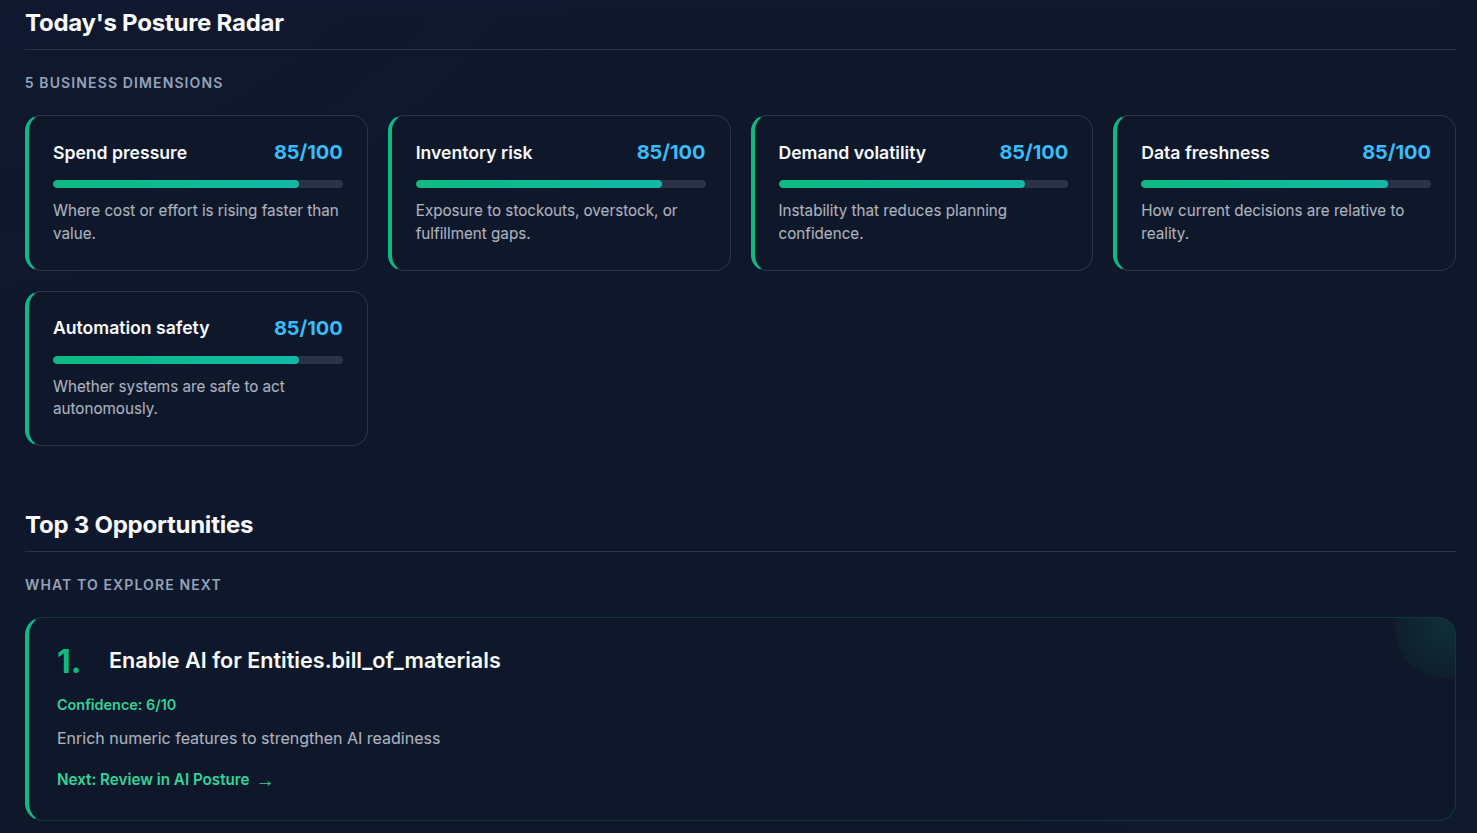The height and width of the screenshot is (833, 1477).
Task: Click the Confidence: 6/10 label
Action: [x=116, y=705]
